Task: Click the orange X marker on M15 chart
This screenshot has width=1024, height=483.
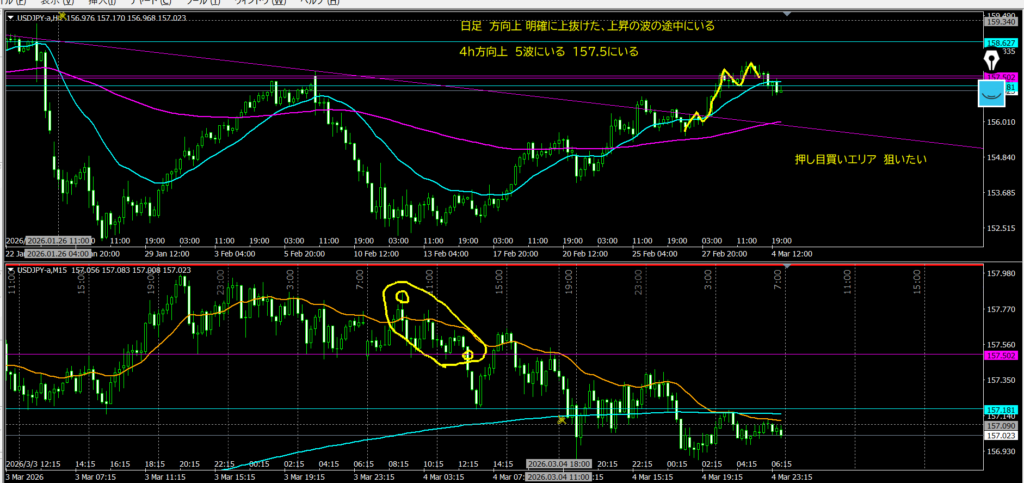Action: click(x=562, y=420)
